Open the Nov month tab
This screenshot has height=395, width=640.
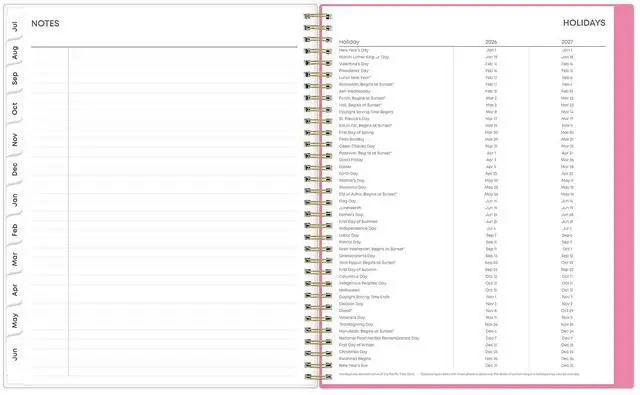pos(15,140)
